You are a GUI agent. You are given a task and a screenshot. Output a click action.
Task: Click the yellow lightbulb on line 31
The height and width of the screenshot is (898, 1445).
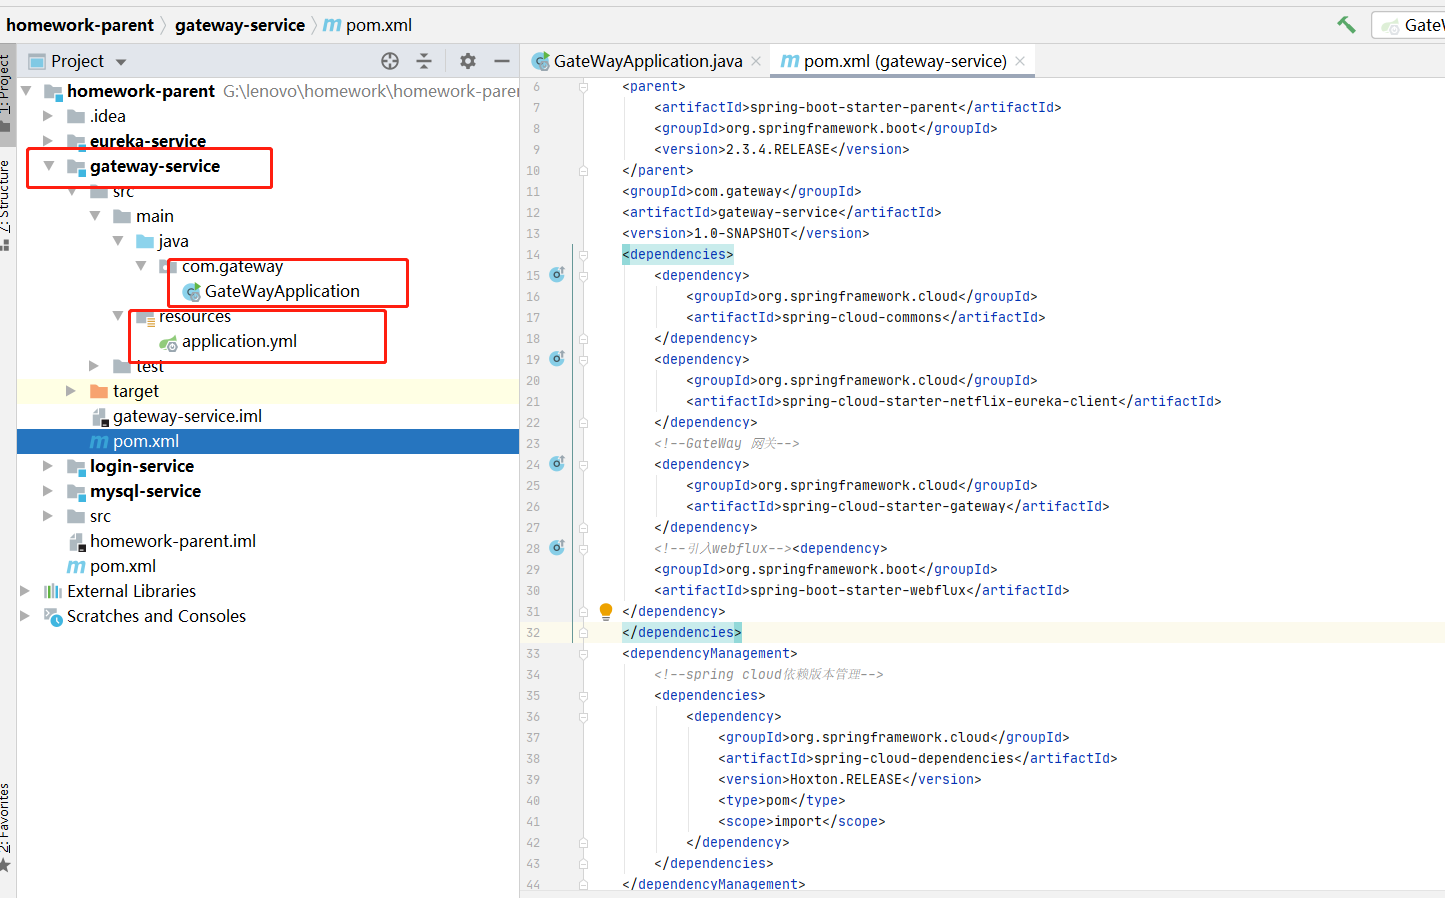click(x=605, y=611)
